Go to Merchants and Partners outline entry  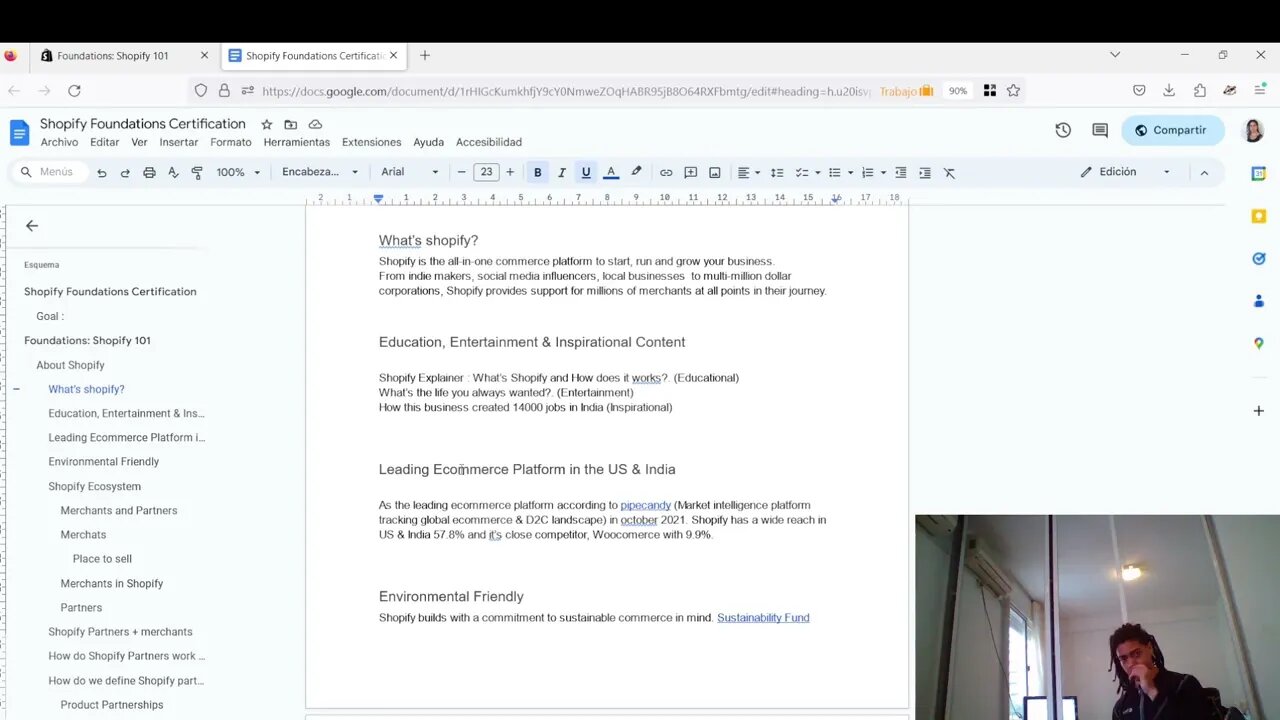click(x=118, y=510)
